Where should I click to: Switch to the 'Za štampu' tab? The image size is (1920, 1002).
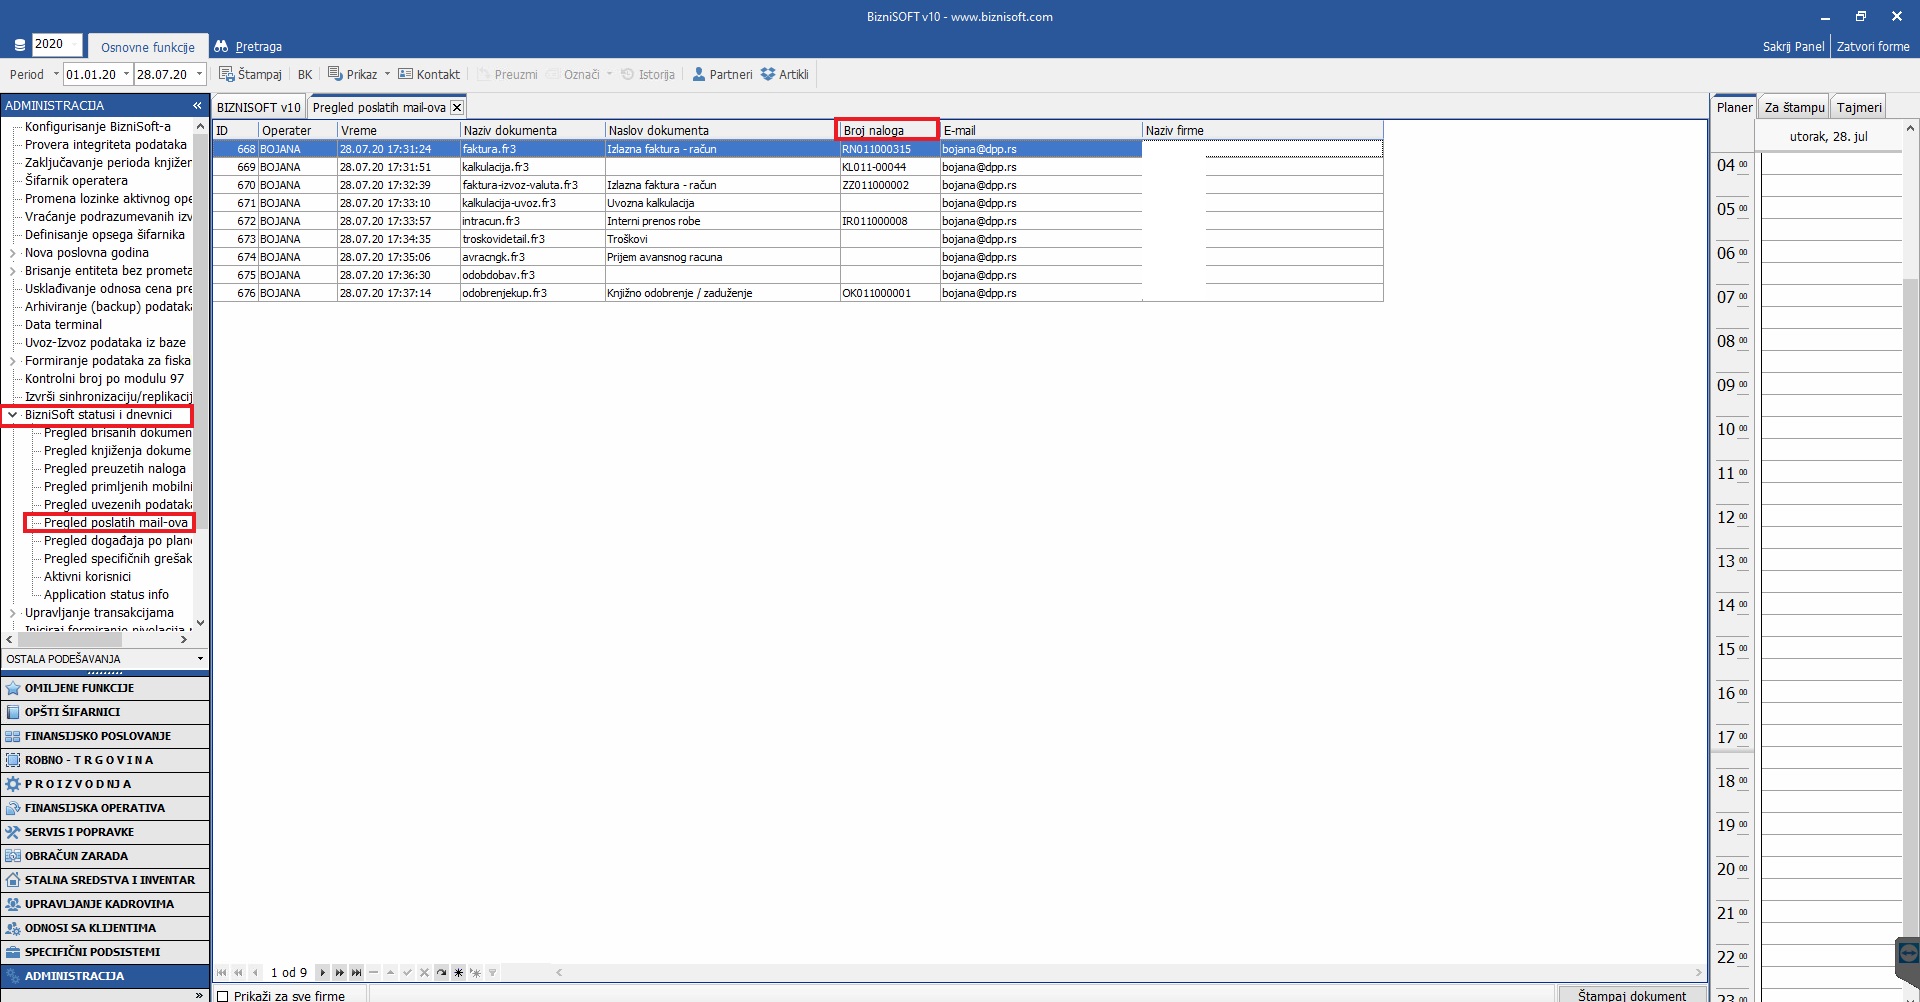click(1794, 108)
